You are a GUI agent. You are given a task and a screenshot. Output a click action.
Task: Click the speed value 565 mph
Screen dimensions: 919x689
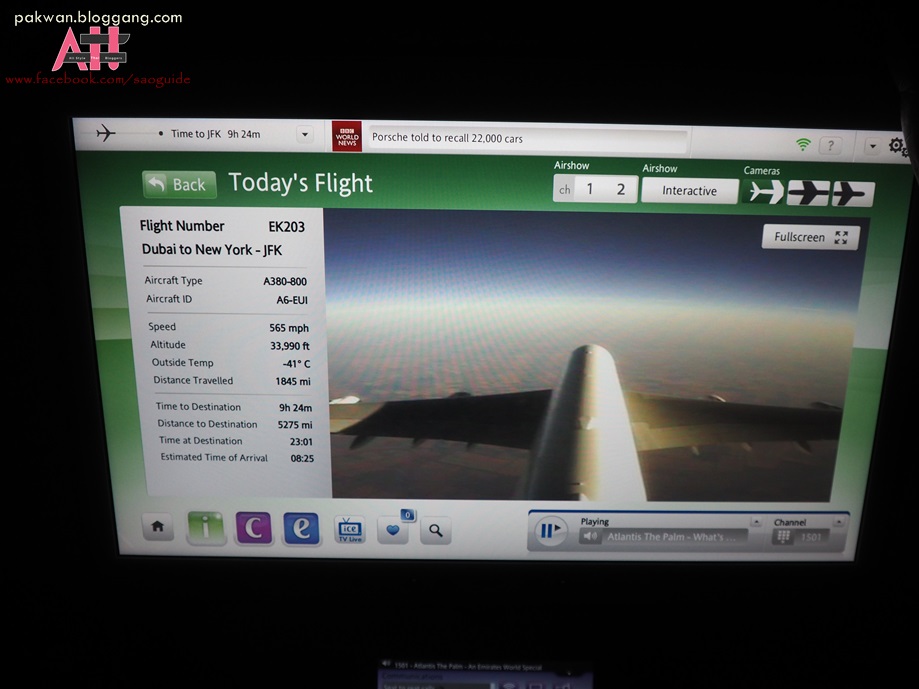pyautogui.click(x=289, y=328)
